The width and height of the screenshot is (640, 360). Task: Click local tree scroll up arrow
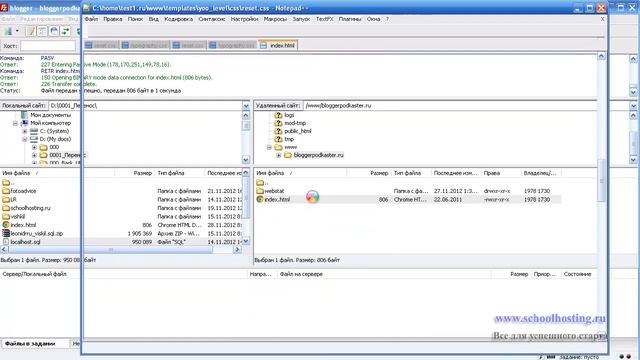246,116
